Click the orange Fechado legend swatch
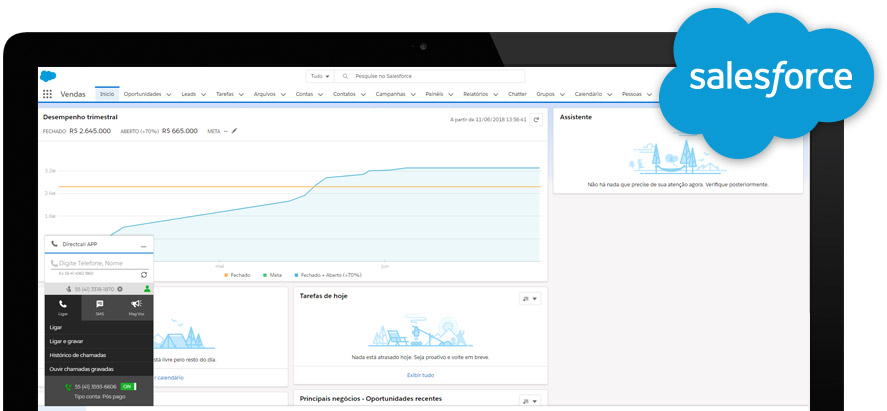Viewport: 887px width, 411px height. 226,275
